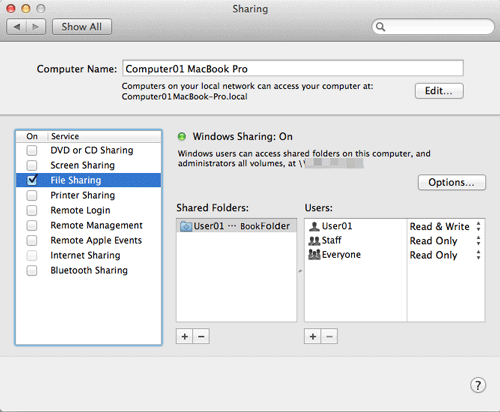Image resolution: width=500 pixels, height=412 pixels.
Task: Add a user with plus button
Action: (313, 336)
